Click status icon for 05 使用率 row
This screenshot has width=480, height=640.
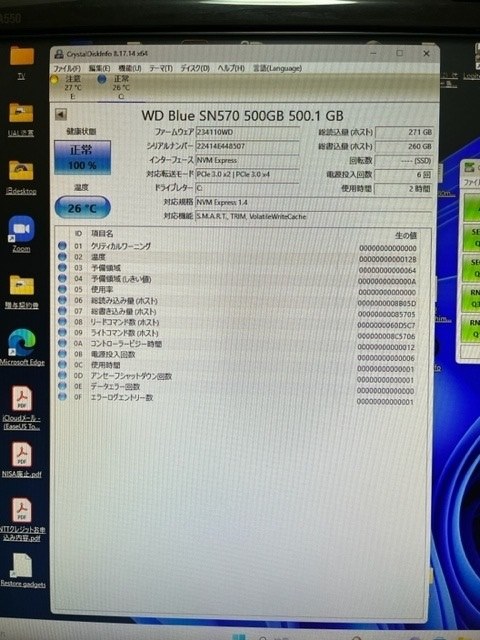(62, 289)
